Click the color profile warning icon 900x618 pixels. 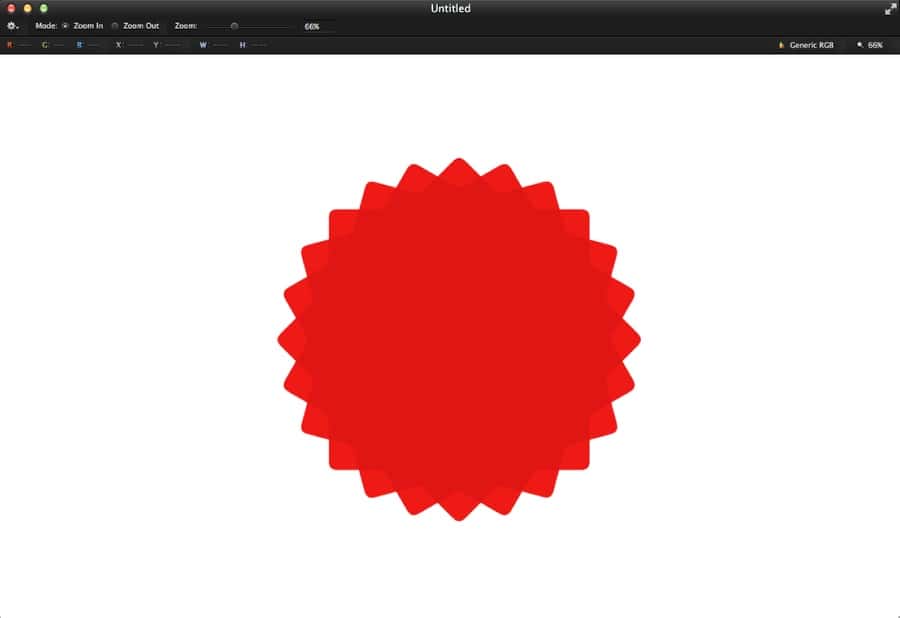781,45
